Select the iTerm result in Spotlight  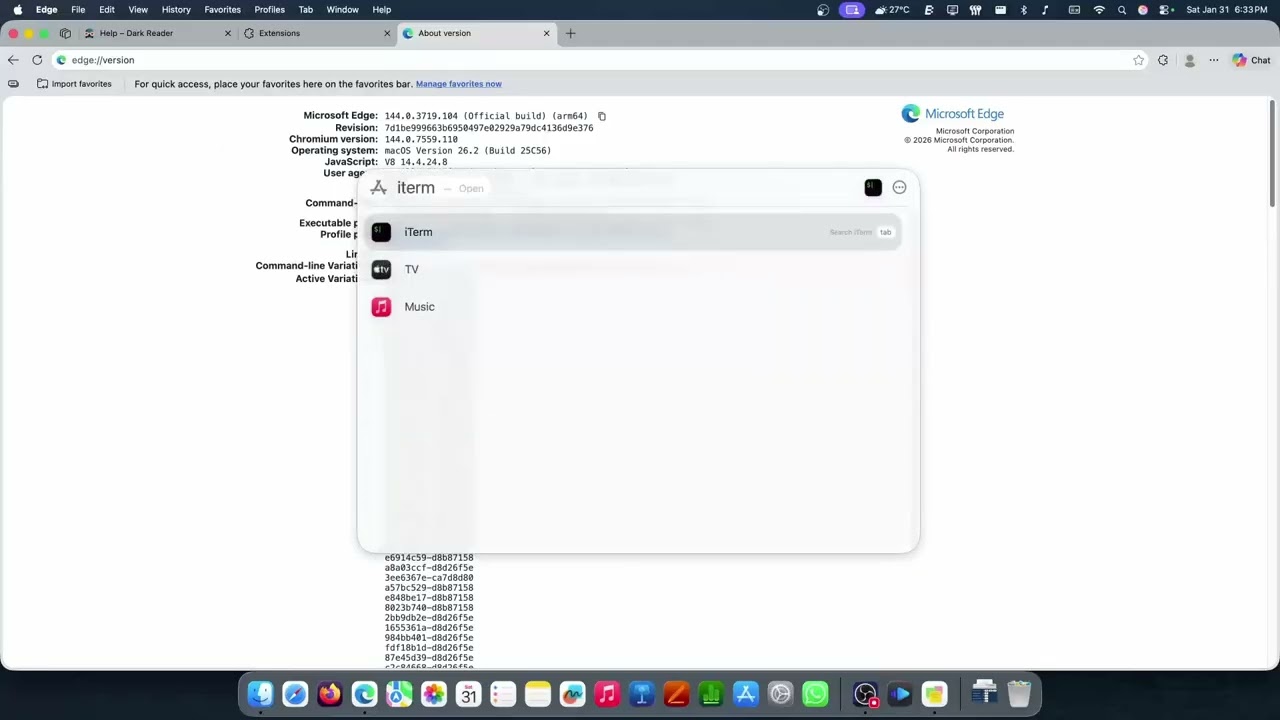(x=633, y=232)
